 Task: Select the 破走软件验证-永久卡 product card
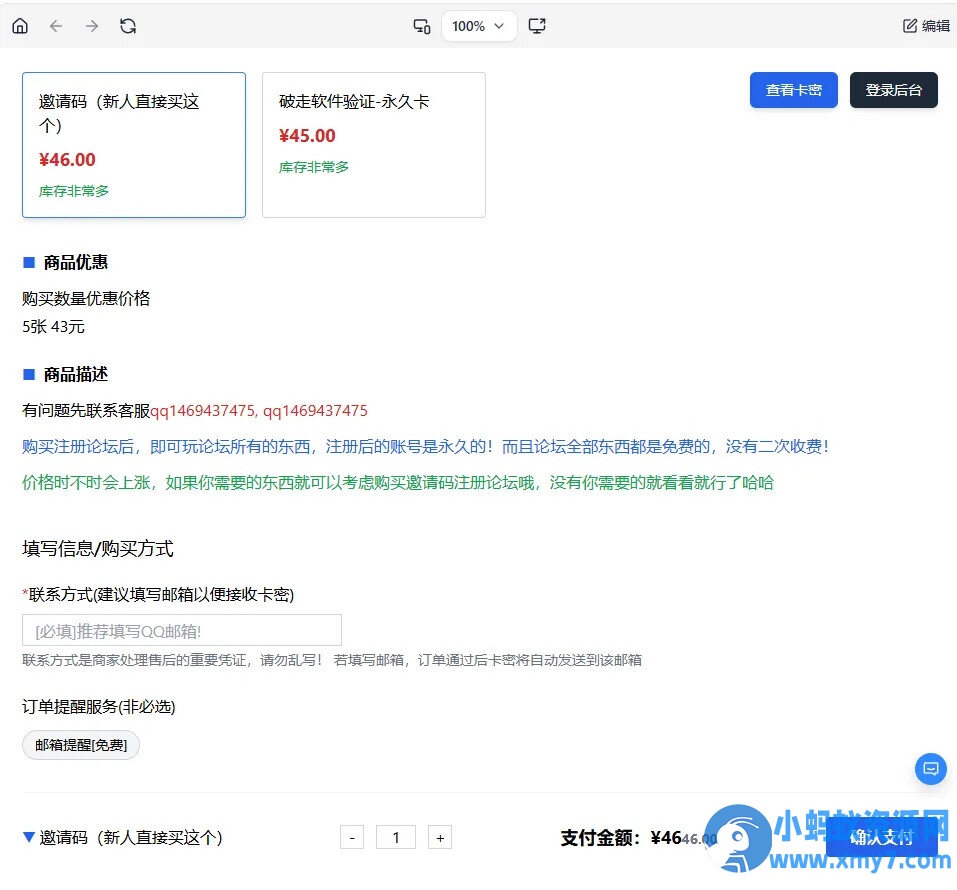pyautogui.click(x=373, y=144)
